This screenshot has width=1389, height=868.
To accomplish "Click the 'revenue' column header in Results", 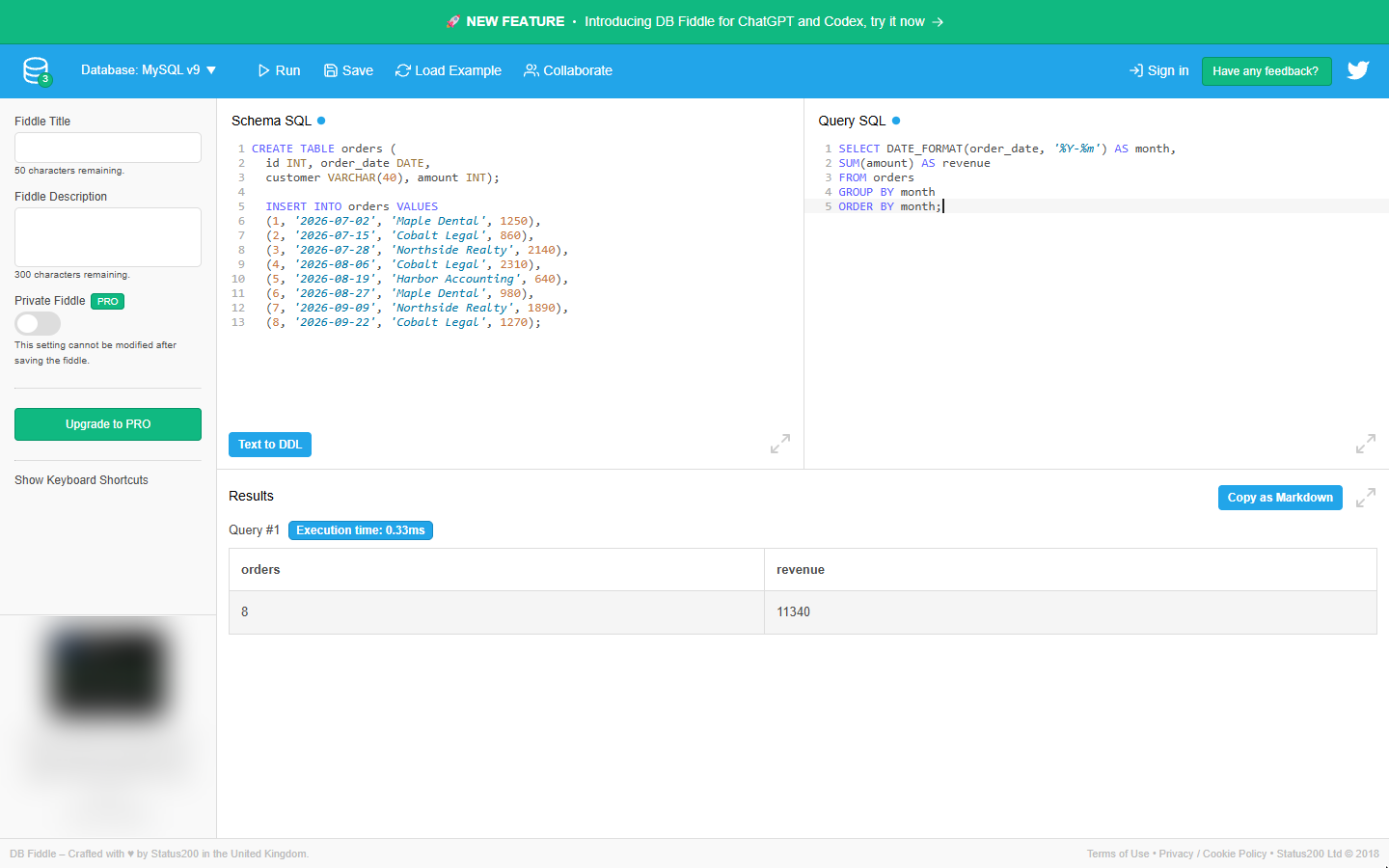I will coord(1070,570).
